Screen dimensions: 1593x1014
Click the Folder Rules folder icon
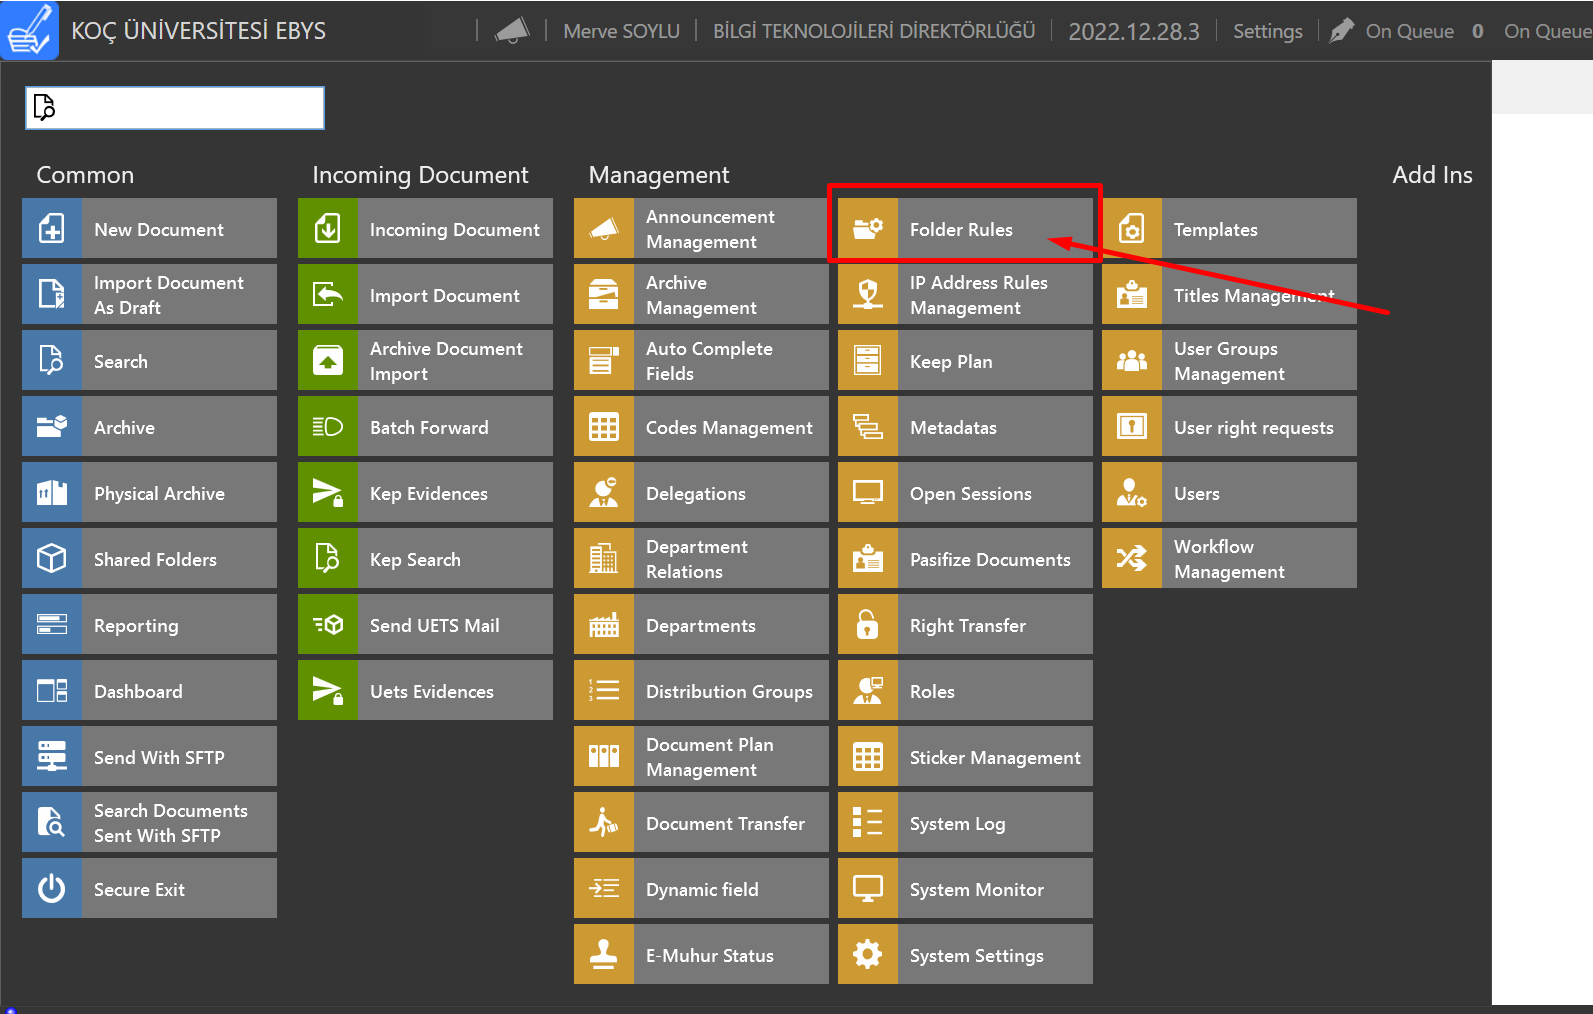(867, 229)
